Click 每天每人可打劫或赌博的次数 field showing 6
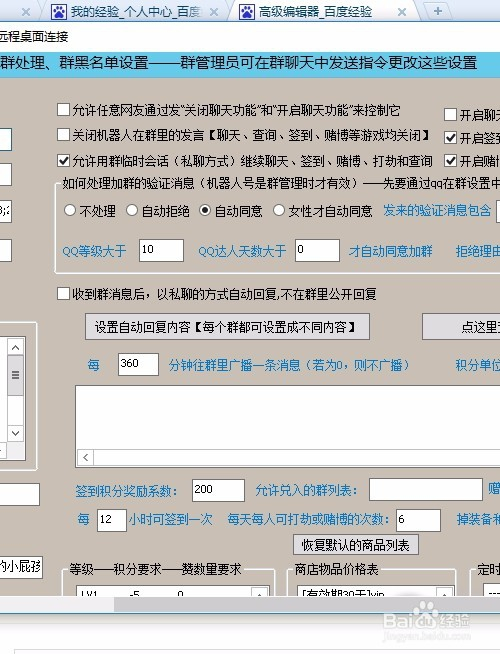 click(418, 520)
